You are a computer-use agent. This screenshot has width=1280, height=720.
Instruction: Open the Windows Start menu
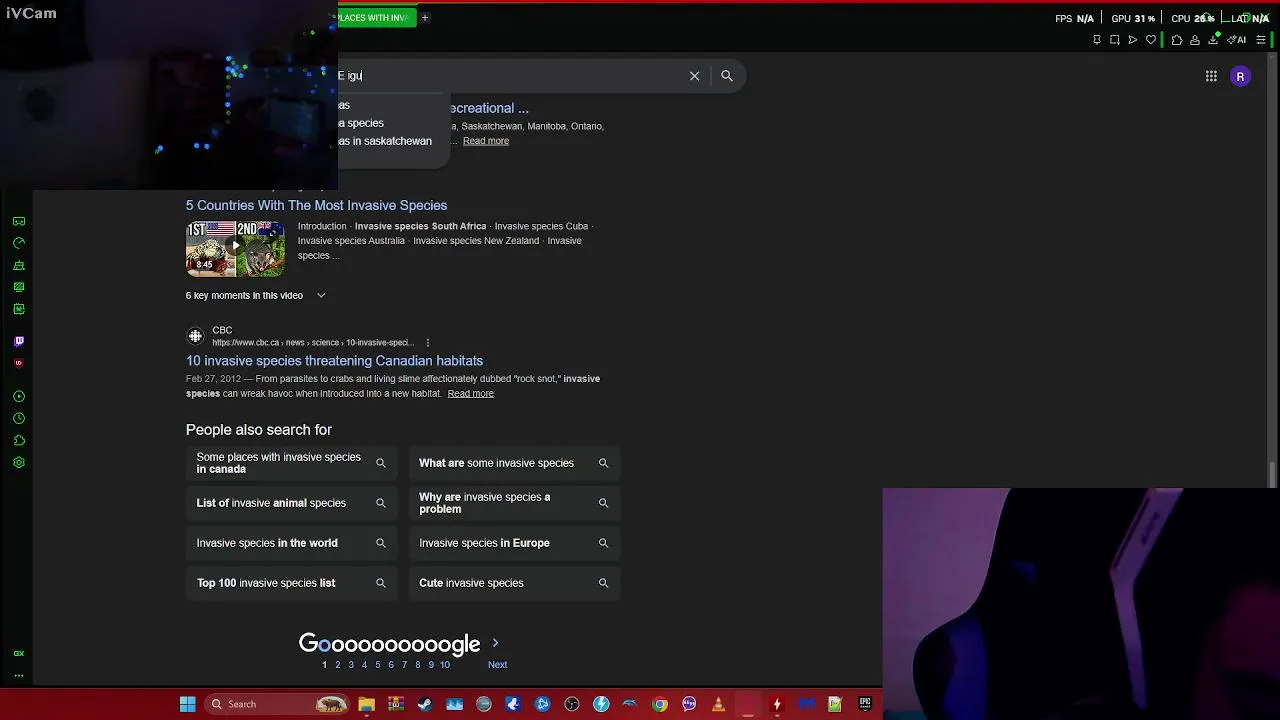tap(187, 704)
